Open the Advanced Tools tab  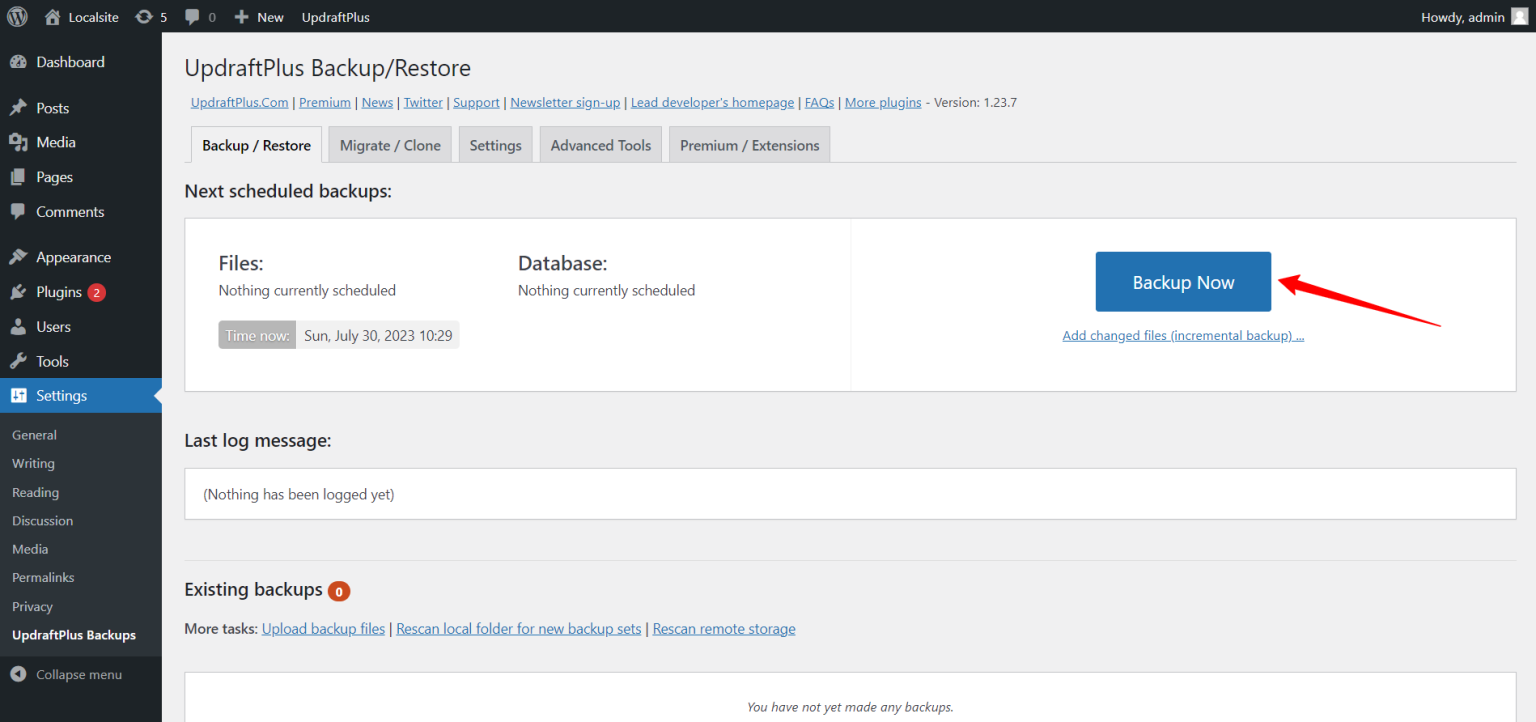pyautogui.click(x=600, y=144)
